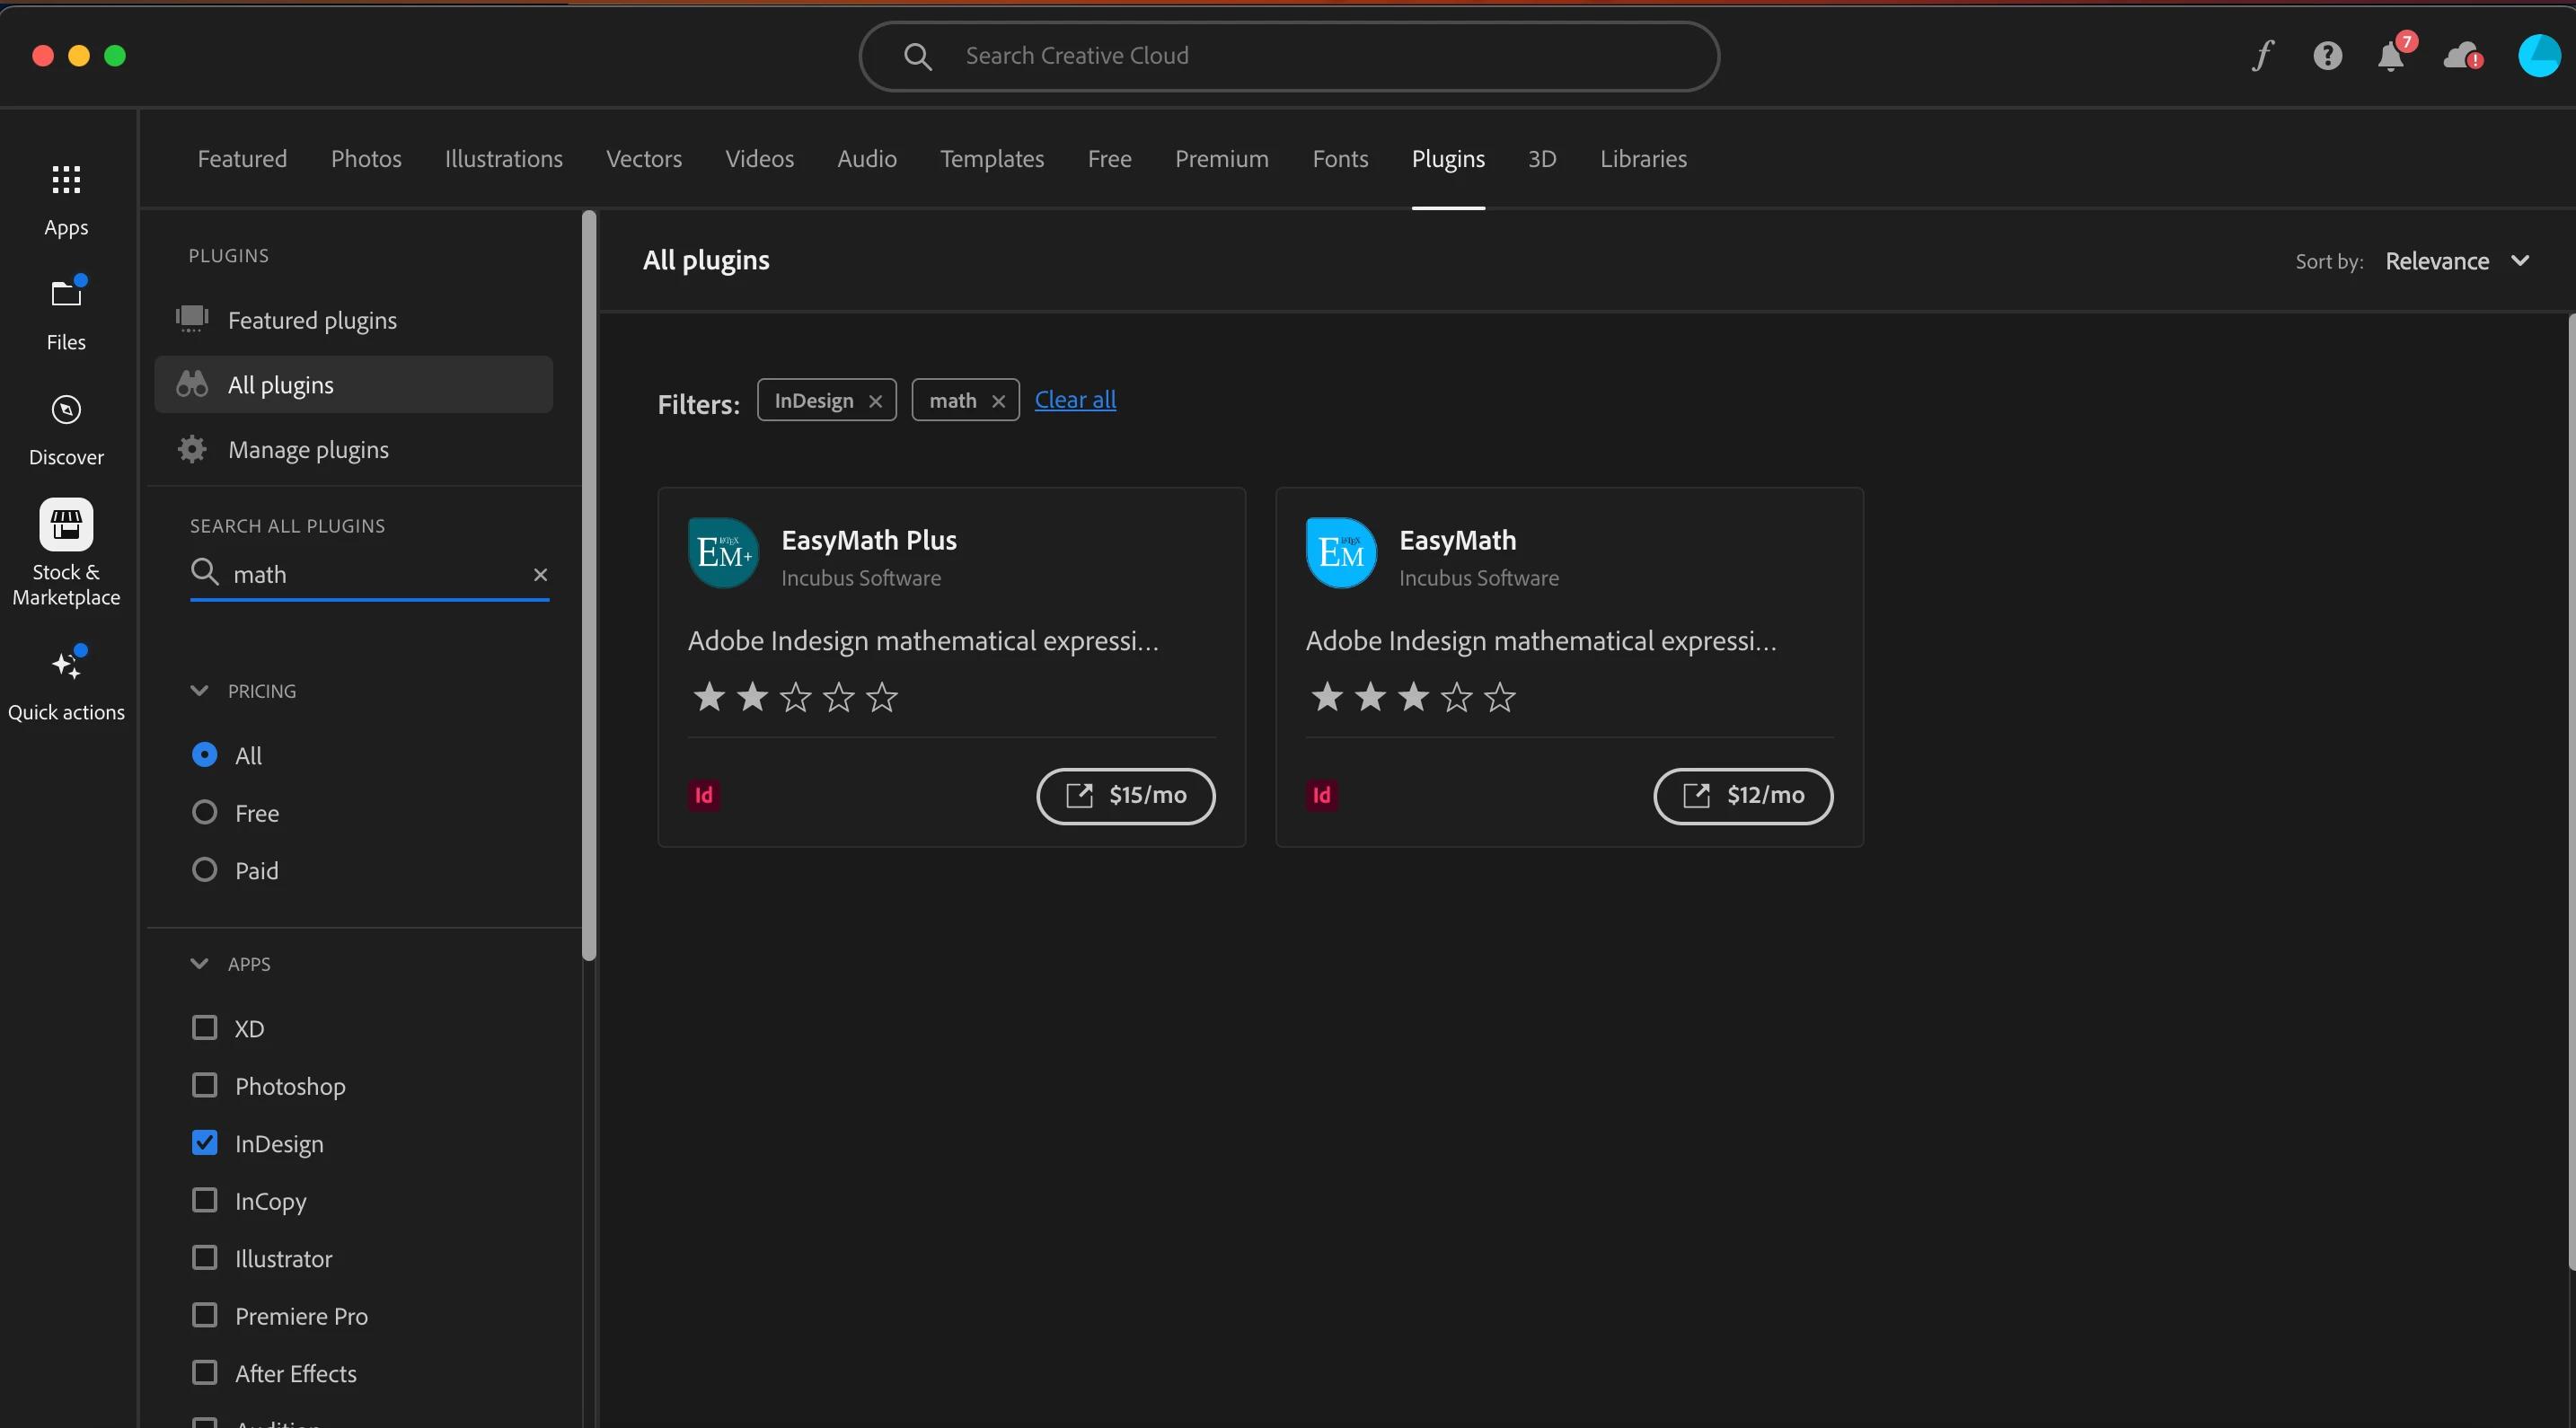The image size is (2576, 1428).
Task: Click the $12/mo EasyMath button
Action: [x=1743, y=796]
